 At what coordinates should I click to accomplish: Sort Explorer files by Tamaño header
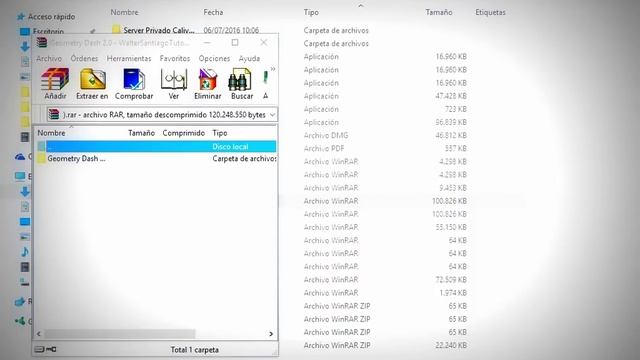[439, 12]
